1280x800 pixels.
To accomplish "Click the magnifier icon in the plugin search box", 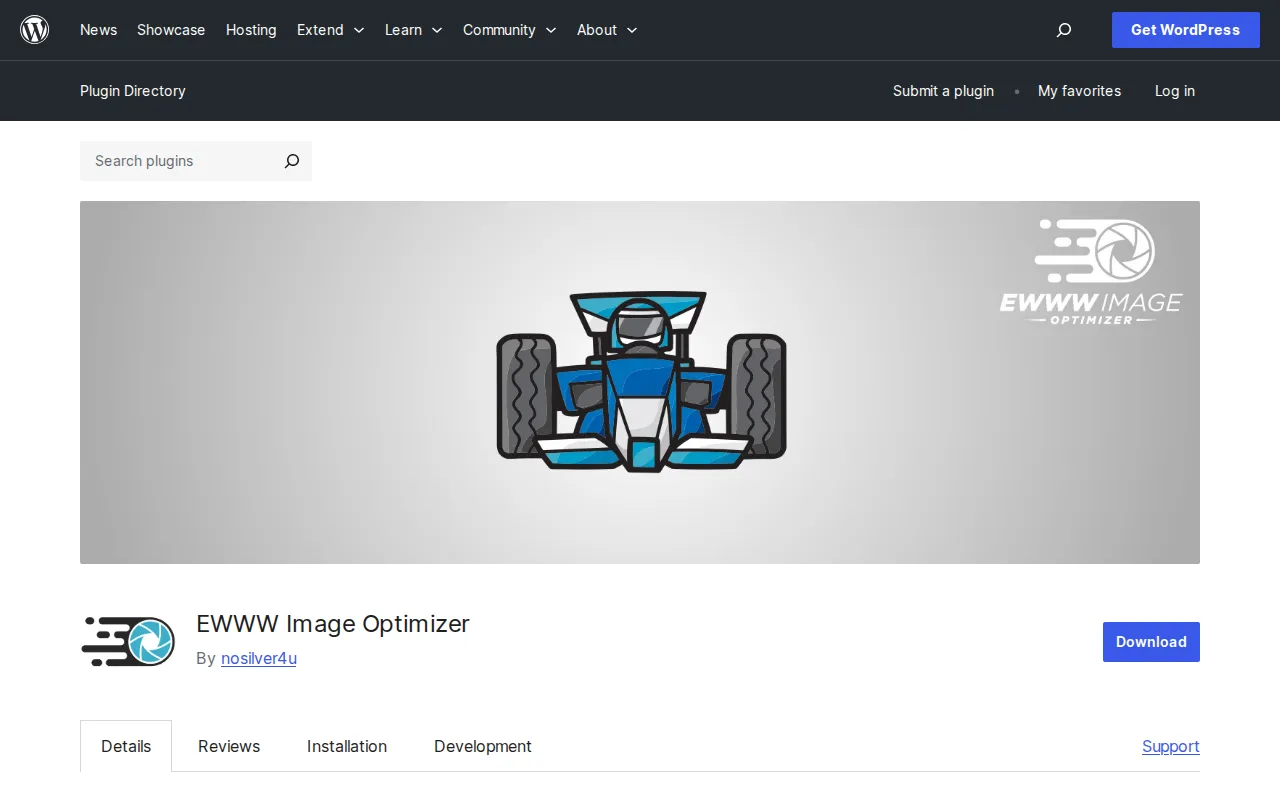I will pos(291,161).
